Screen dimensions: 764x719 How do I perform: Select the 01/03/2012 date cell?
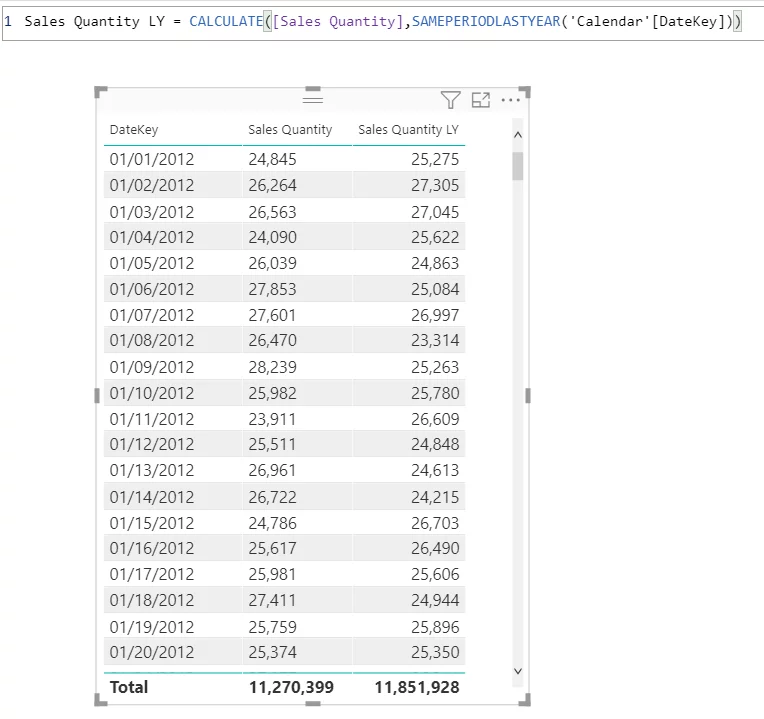(152, 212)
